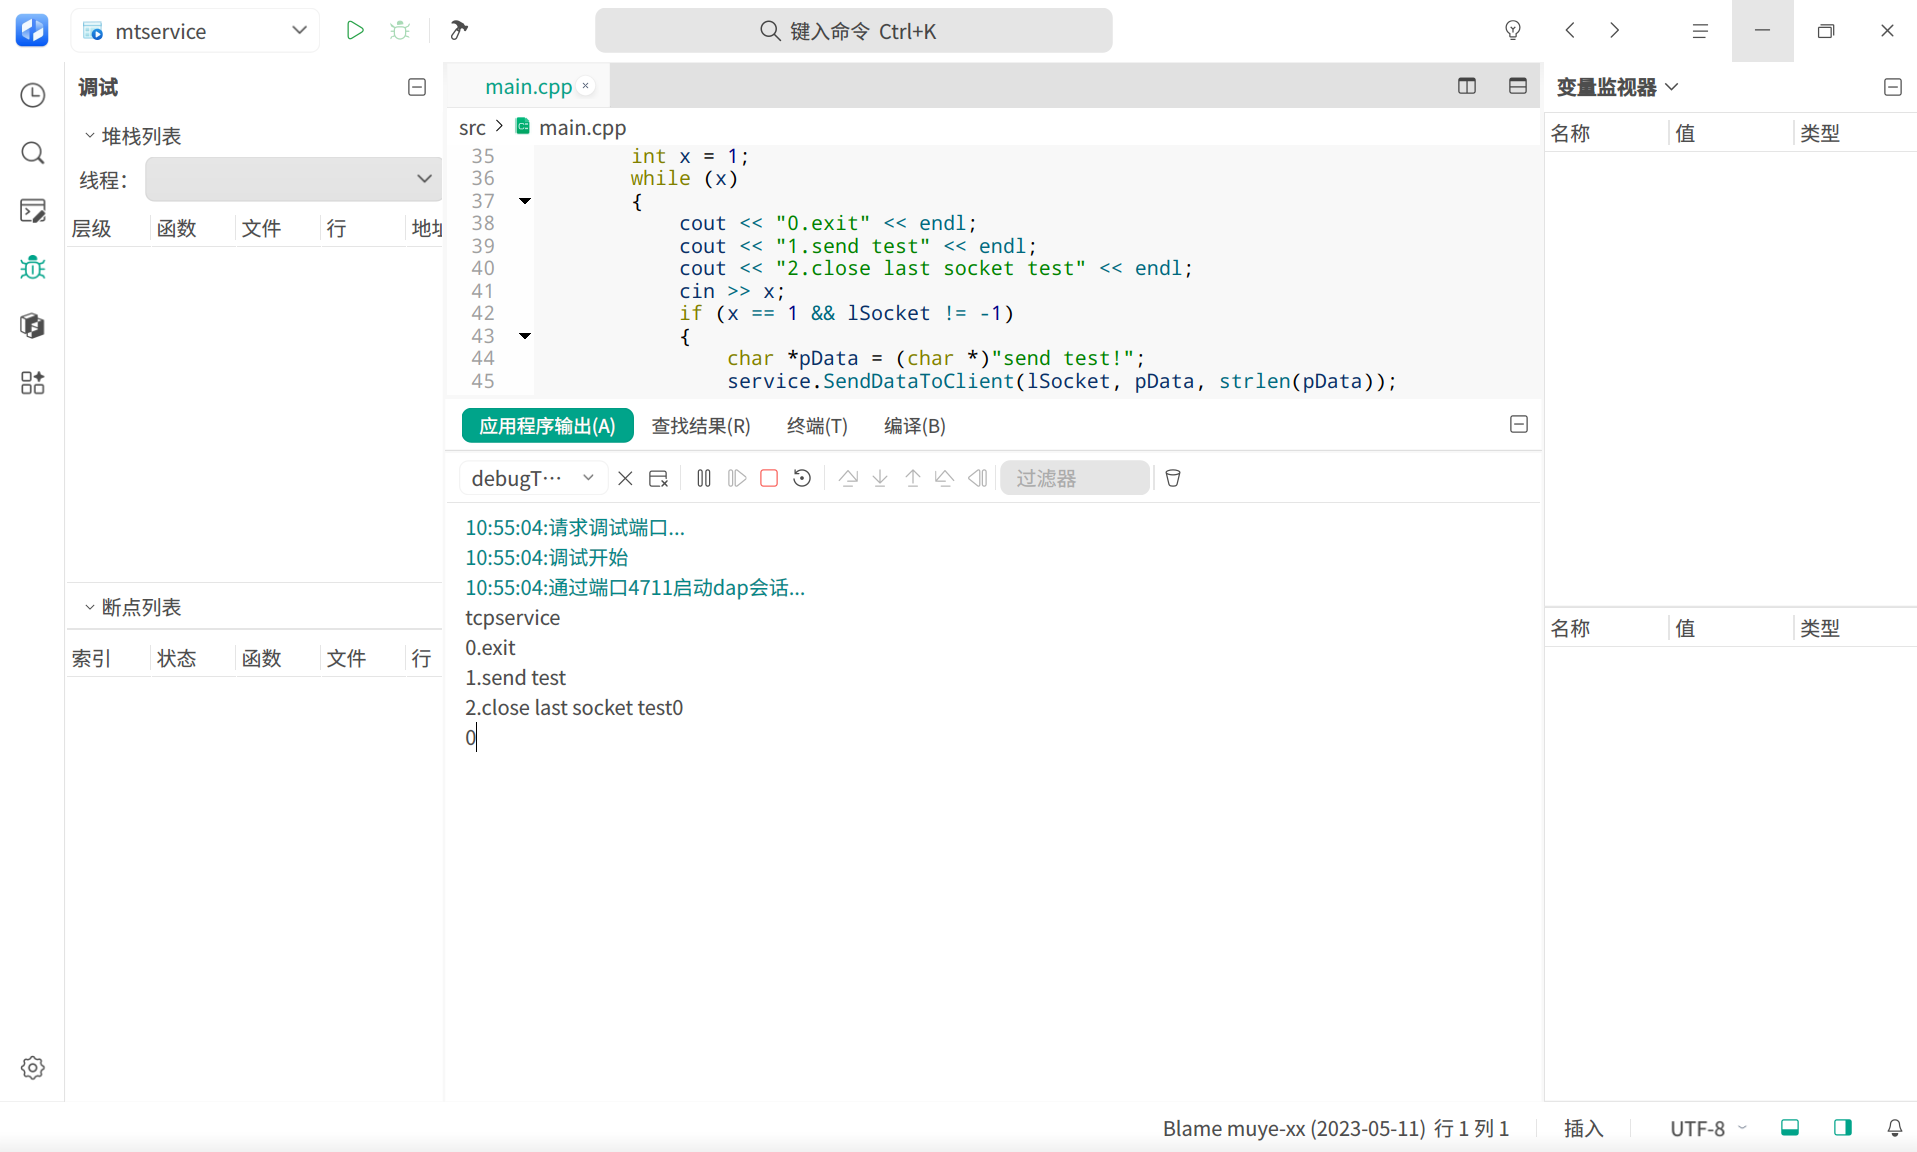Close the debugT output pane with X
Image resolution: width=1917 pixels, height=1152 pixels.
pos(625,478)
